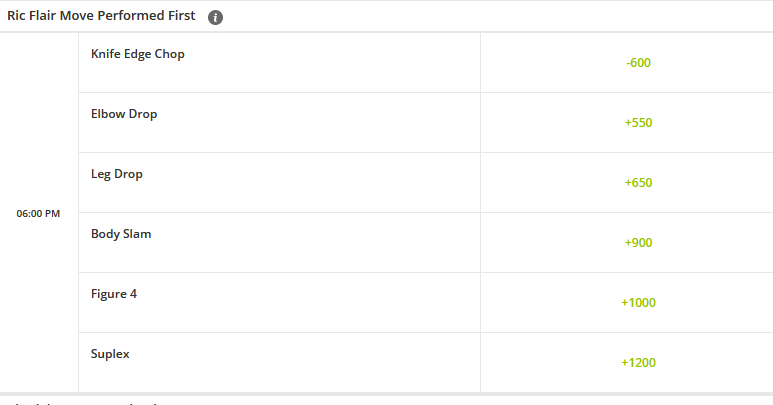Click the Figure 4 label
This screenshot has height=405, width=773.
pyautogui.click(x=114, y=294)
